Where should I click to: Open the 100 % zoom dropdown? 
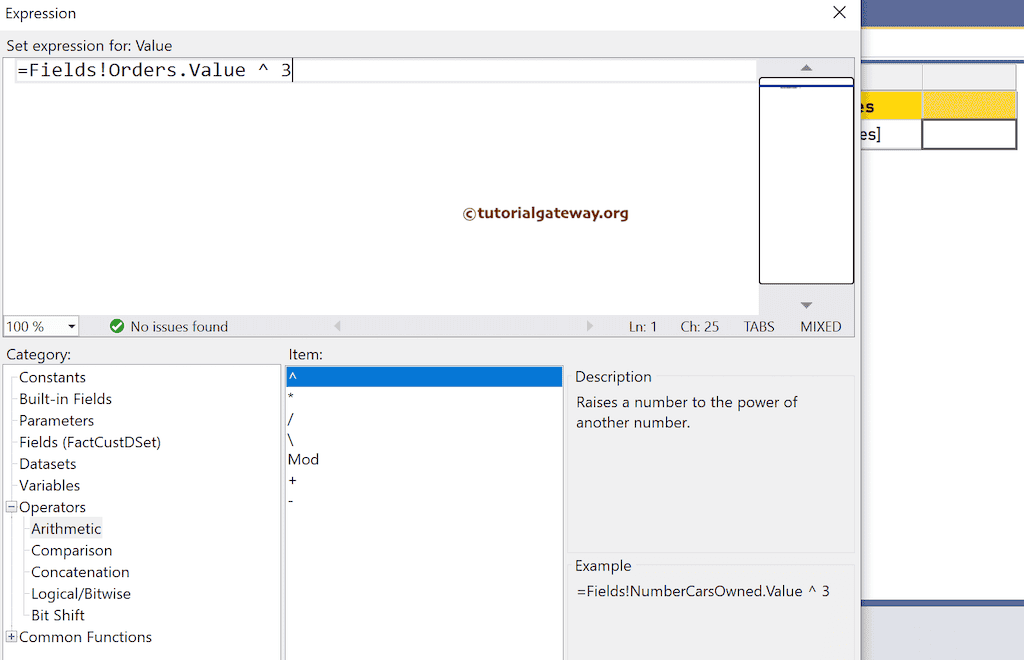tap(71, 326)
